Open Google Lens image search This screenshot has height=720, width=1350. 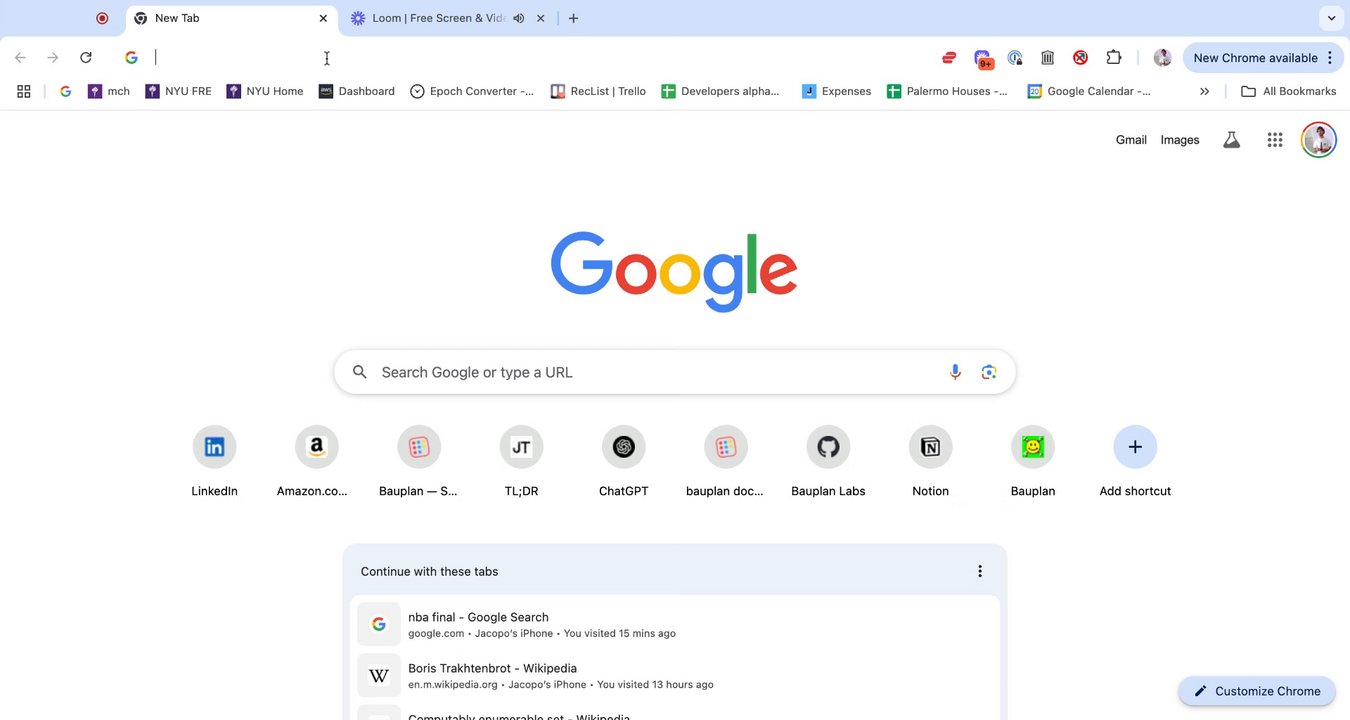coord(989,372)
